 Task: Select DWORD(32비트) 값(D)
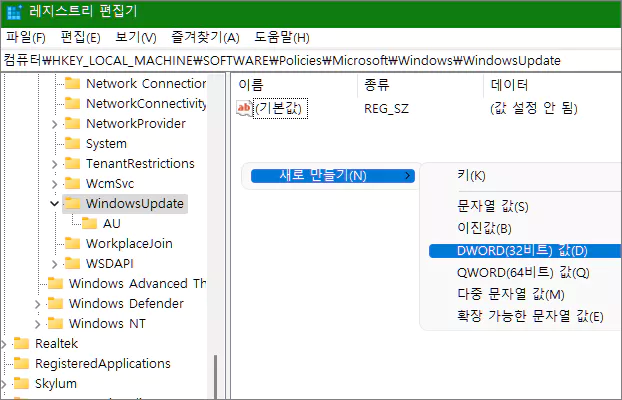[x=524, y=251]
